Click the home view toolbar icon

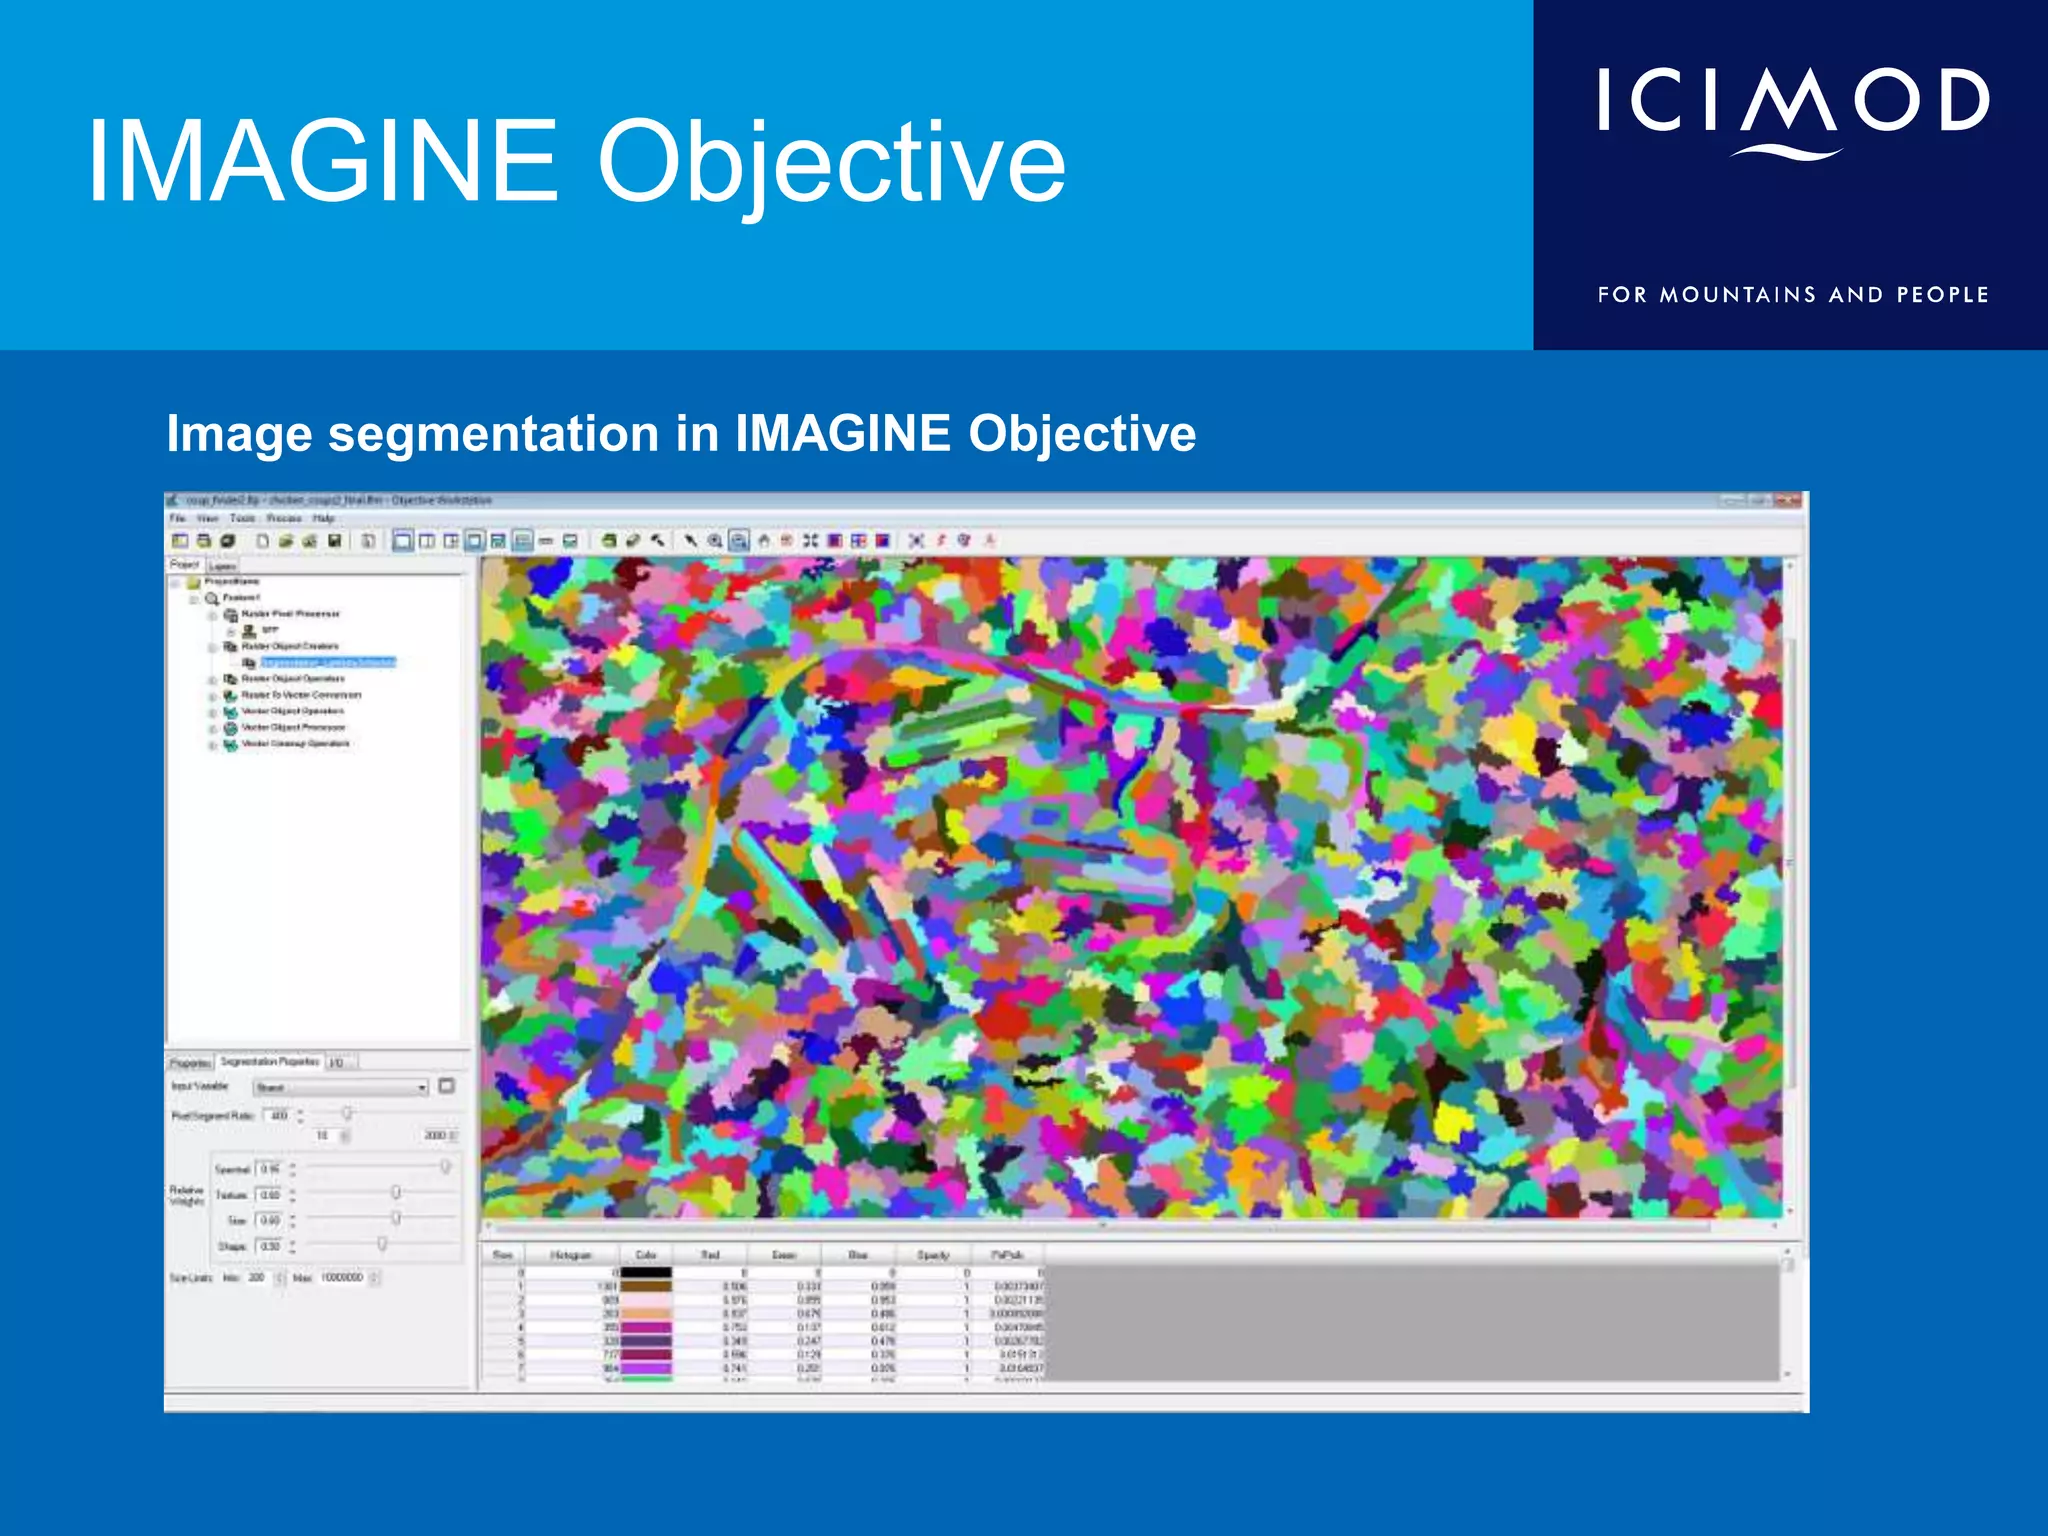[x=763, y=541]
